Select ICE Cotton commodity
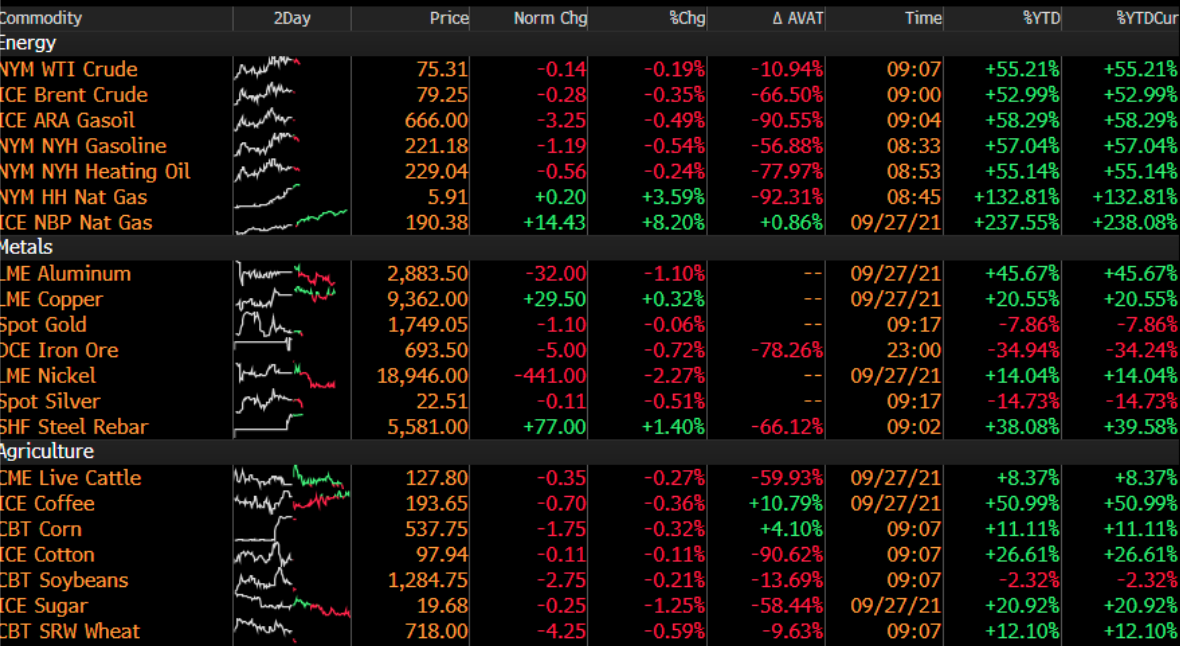1180x646 pixels. tap(47, 555)
